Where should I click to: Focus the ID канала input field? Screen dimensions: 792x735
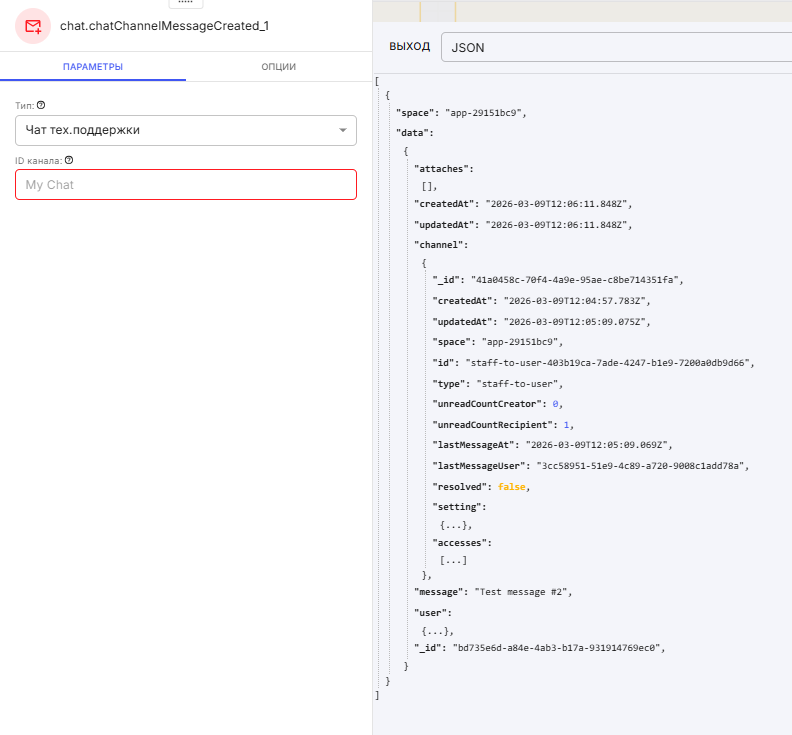click(x=185, y=185)
